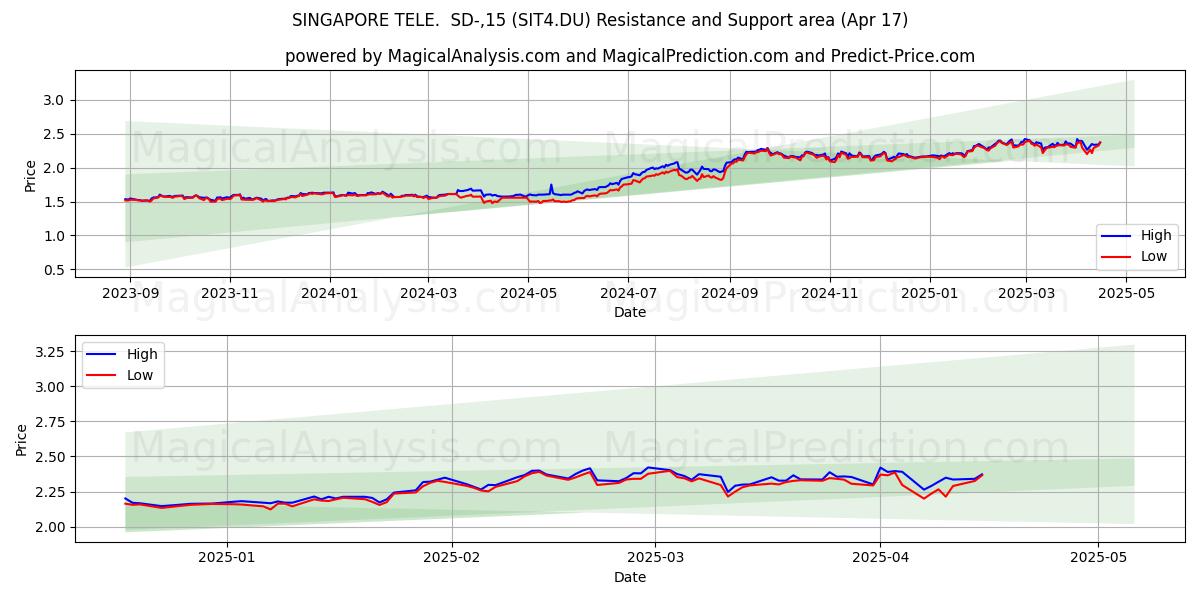Click the 2024-11 date tick label
The image size is (1200, 600).
coord(829,294)
